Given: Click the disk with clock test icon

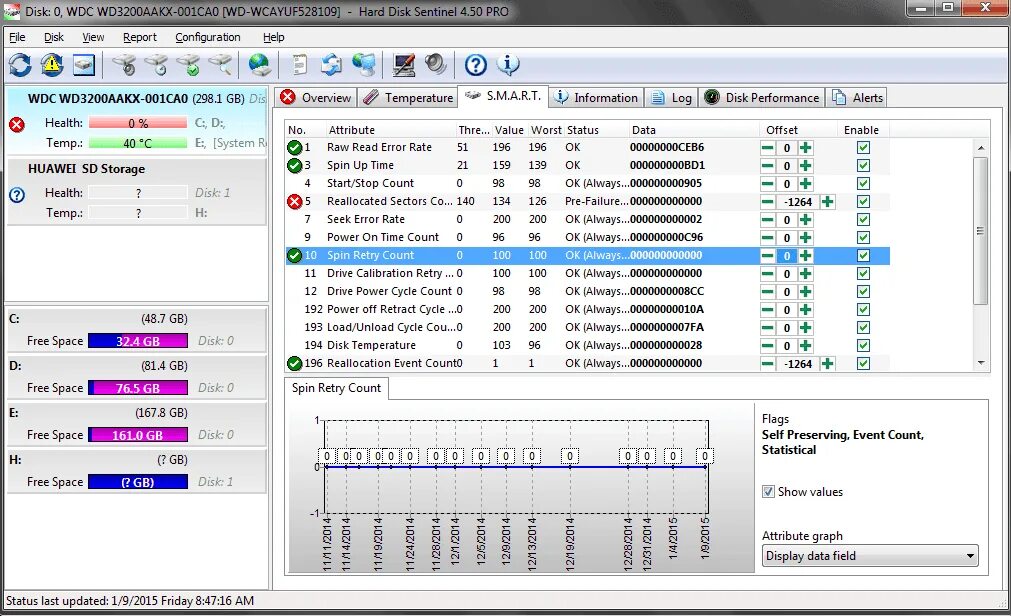Looking at the screenshot, I should tap(156, 65).
